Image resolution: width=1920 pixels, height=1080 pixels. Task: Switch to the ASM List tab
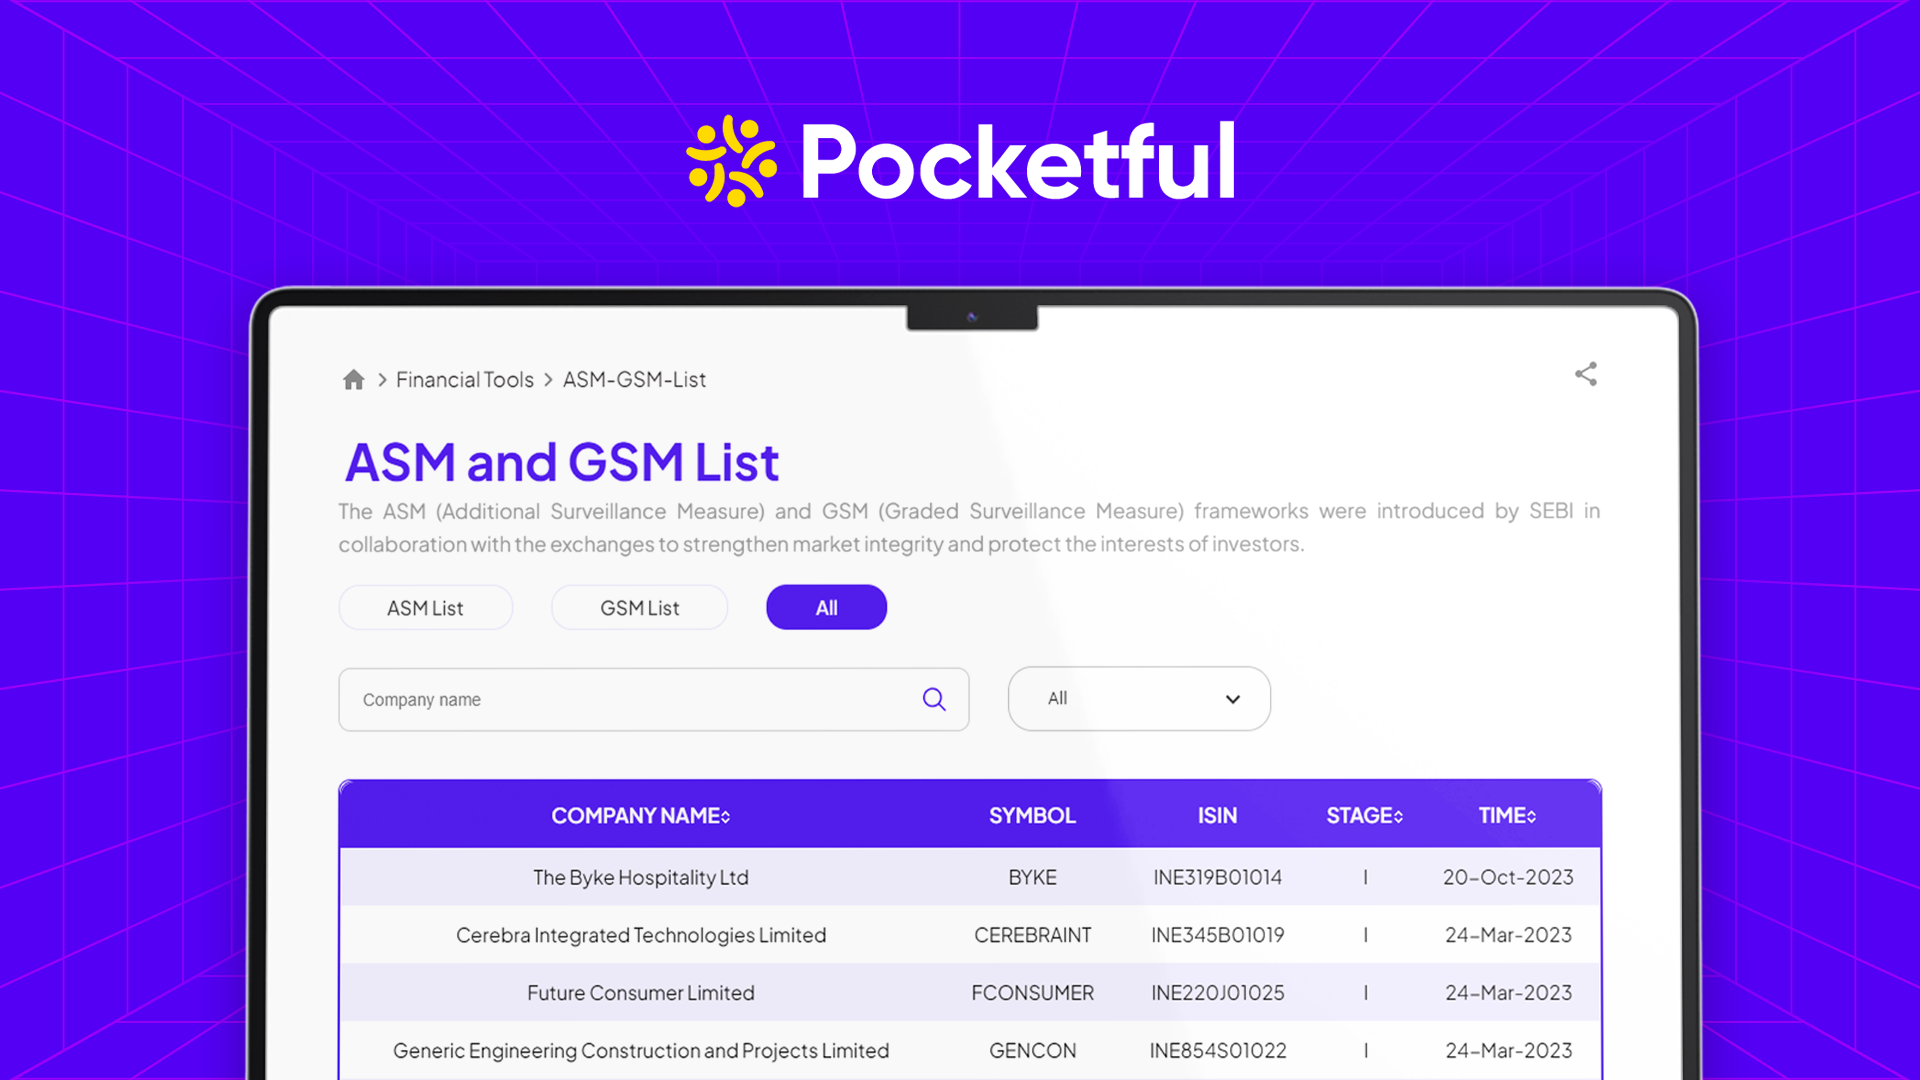point(425,608)
